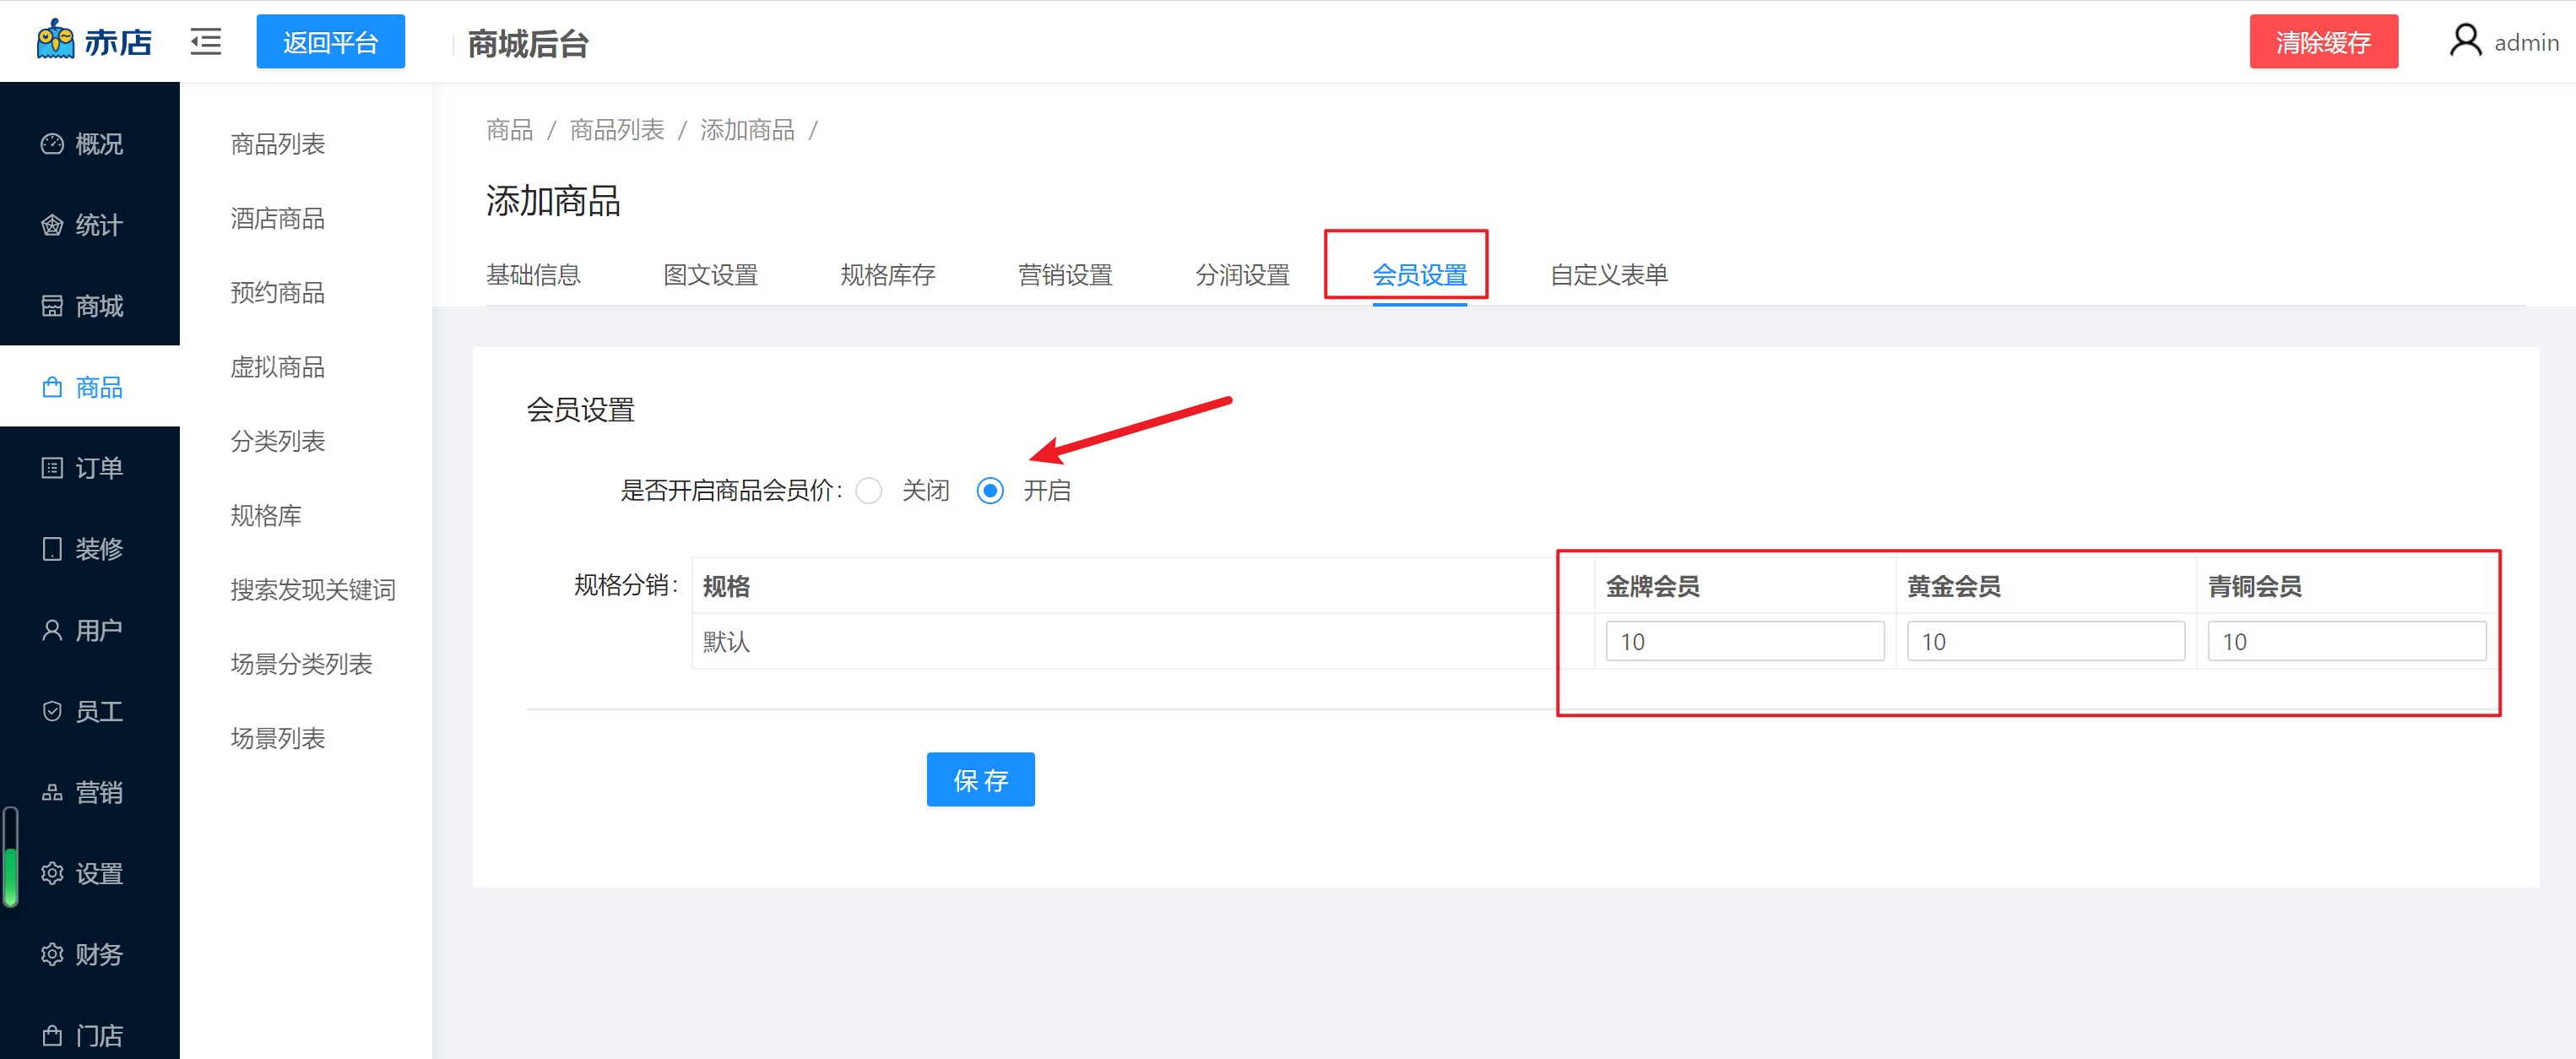Switch to the 规格库存 tab
The image size is (2576, 1059).
coord(887,275)
